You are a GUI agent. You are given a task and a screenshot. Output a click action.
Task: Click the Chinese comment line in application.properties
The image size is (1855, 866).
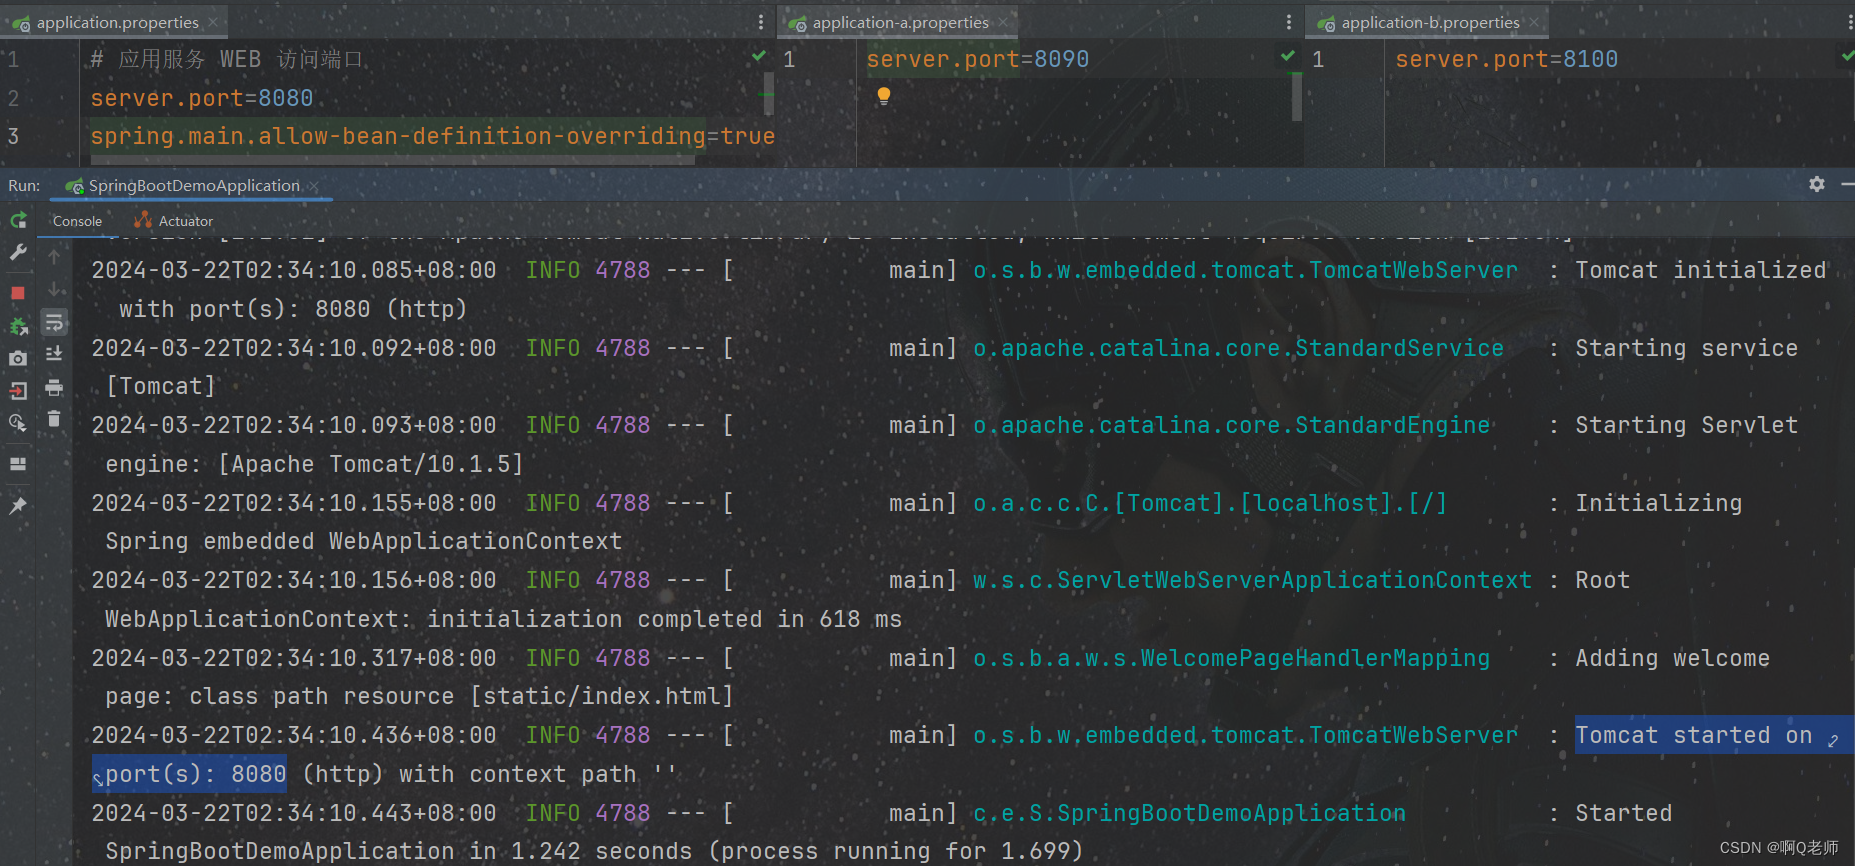pyautogui.click(x=227, y=59)
